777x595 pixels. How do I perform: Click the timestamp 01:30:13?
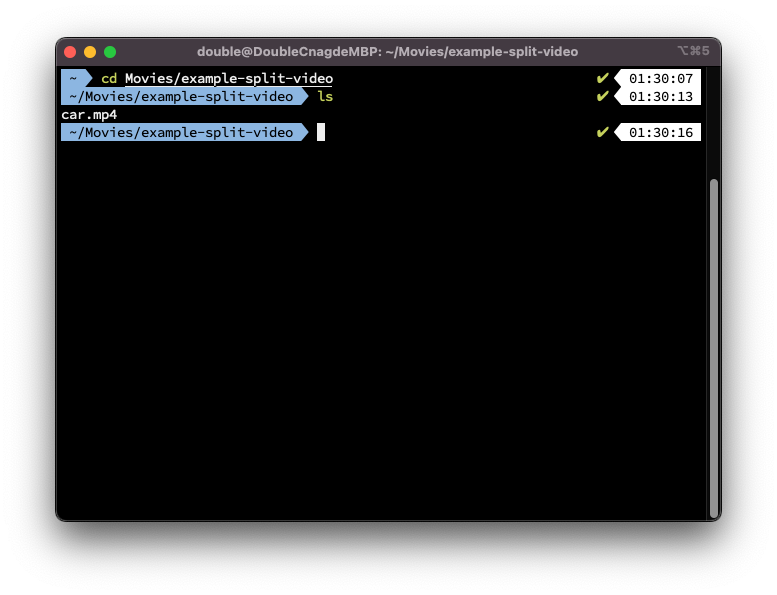coord(661,96)
